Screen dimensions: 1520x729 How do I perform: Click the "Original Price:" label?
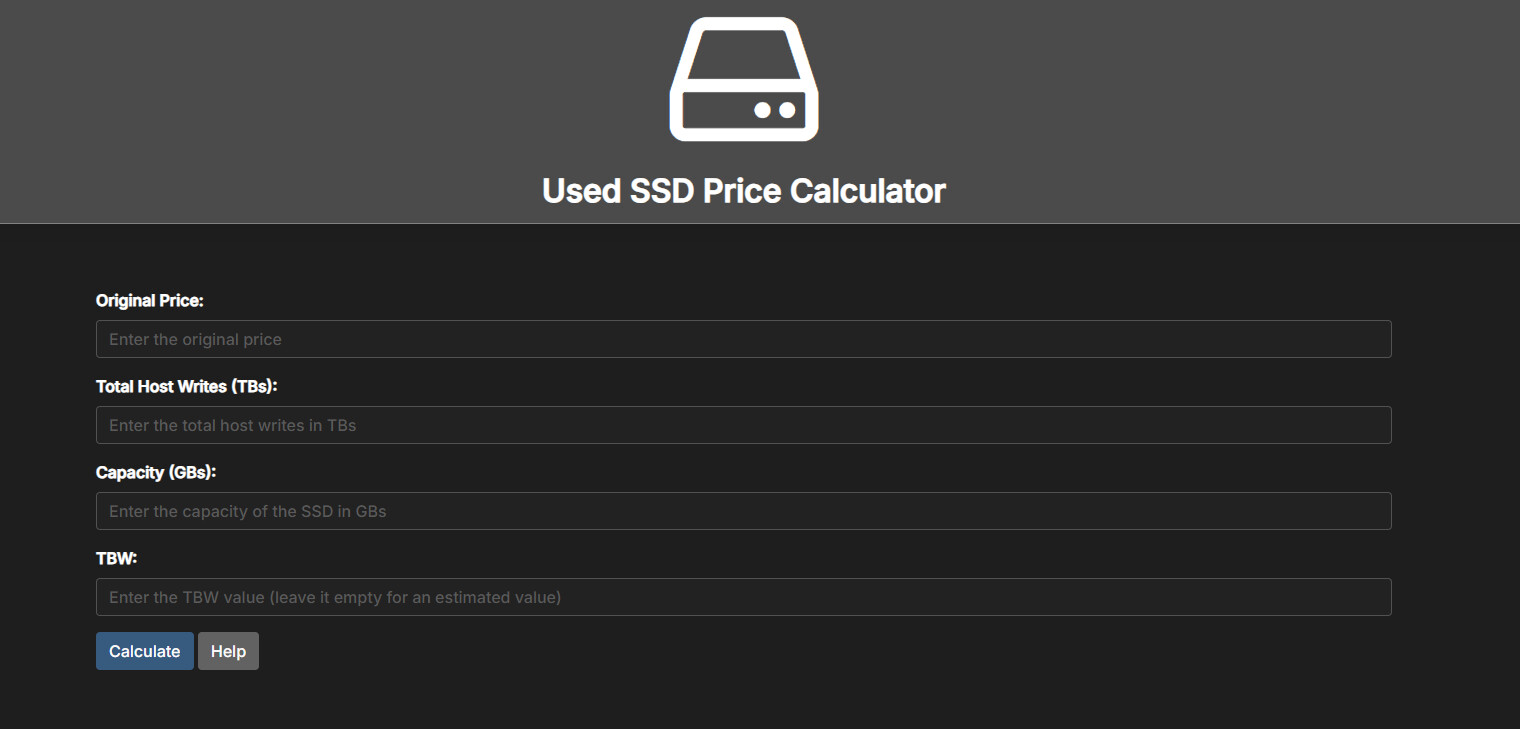[150, 300]
